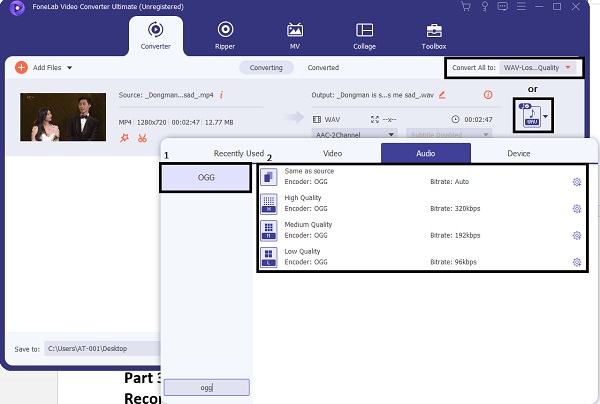The image size is (600, 404).
Task: Open the AAC-2Channel audio track dropdown
Action: coord(354,135)
